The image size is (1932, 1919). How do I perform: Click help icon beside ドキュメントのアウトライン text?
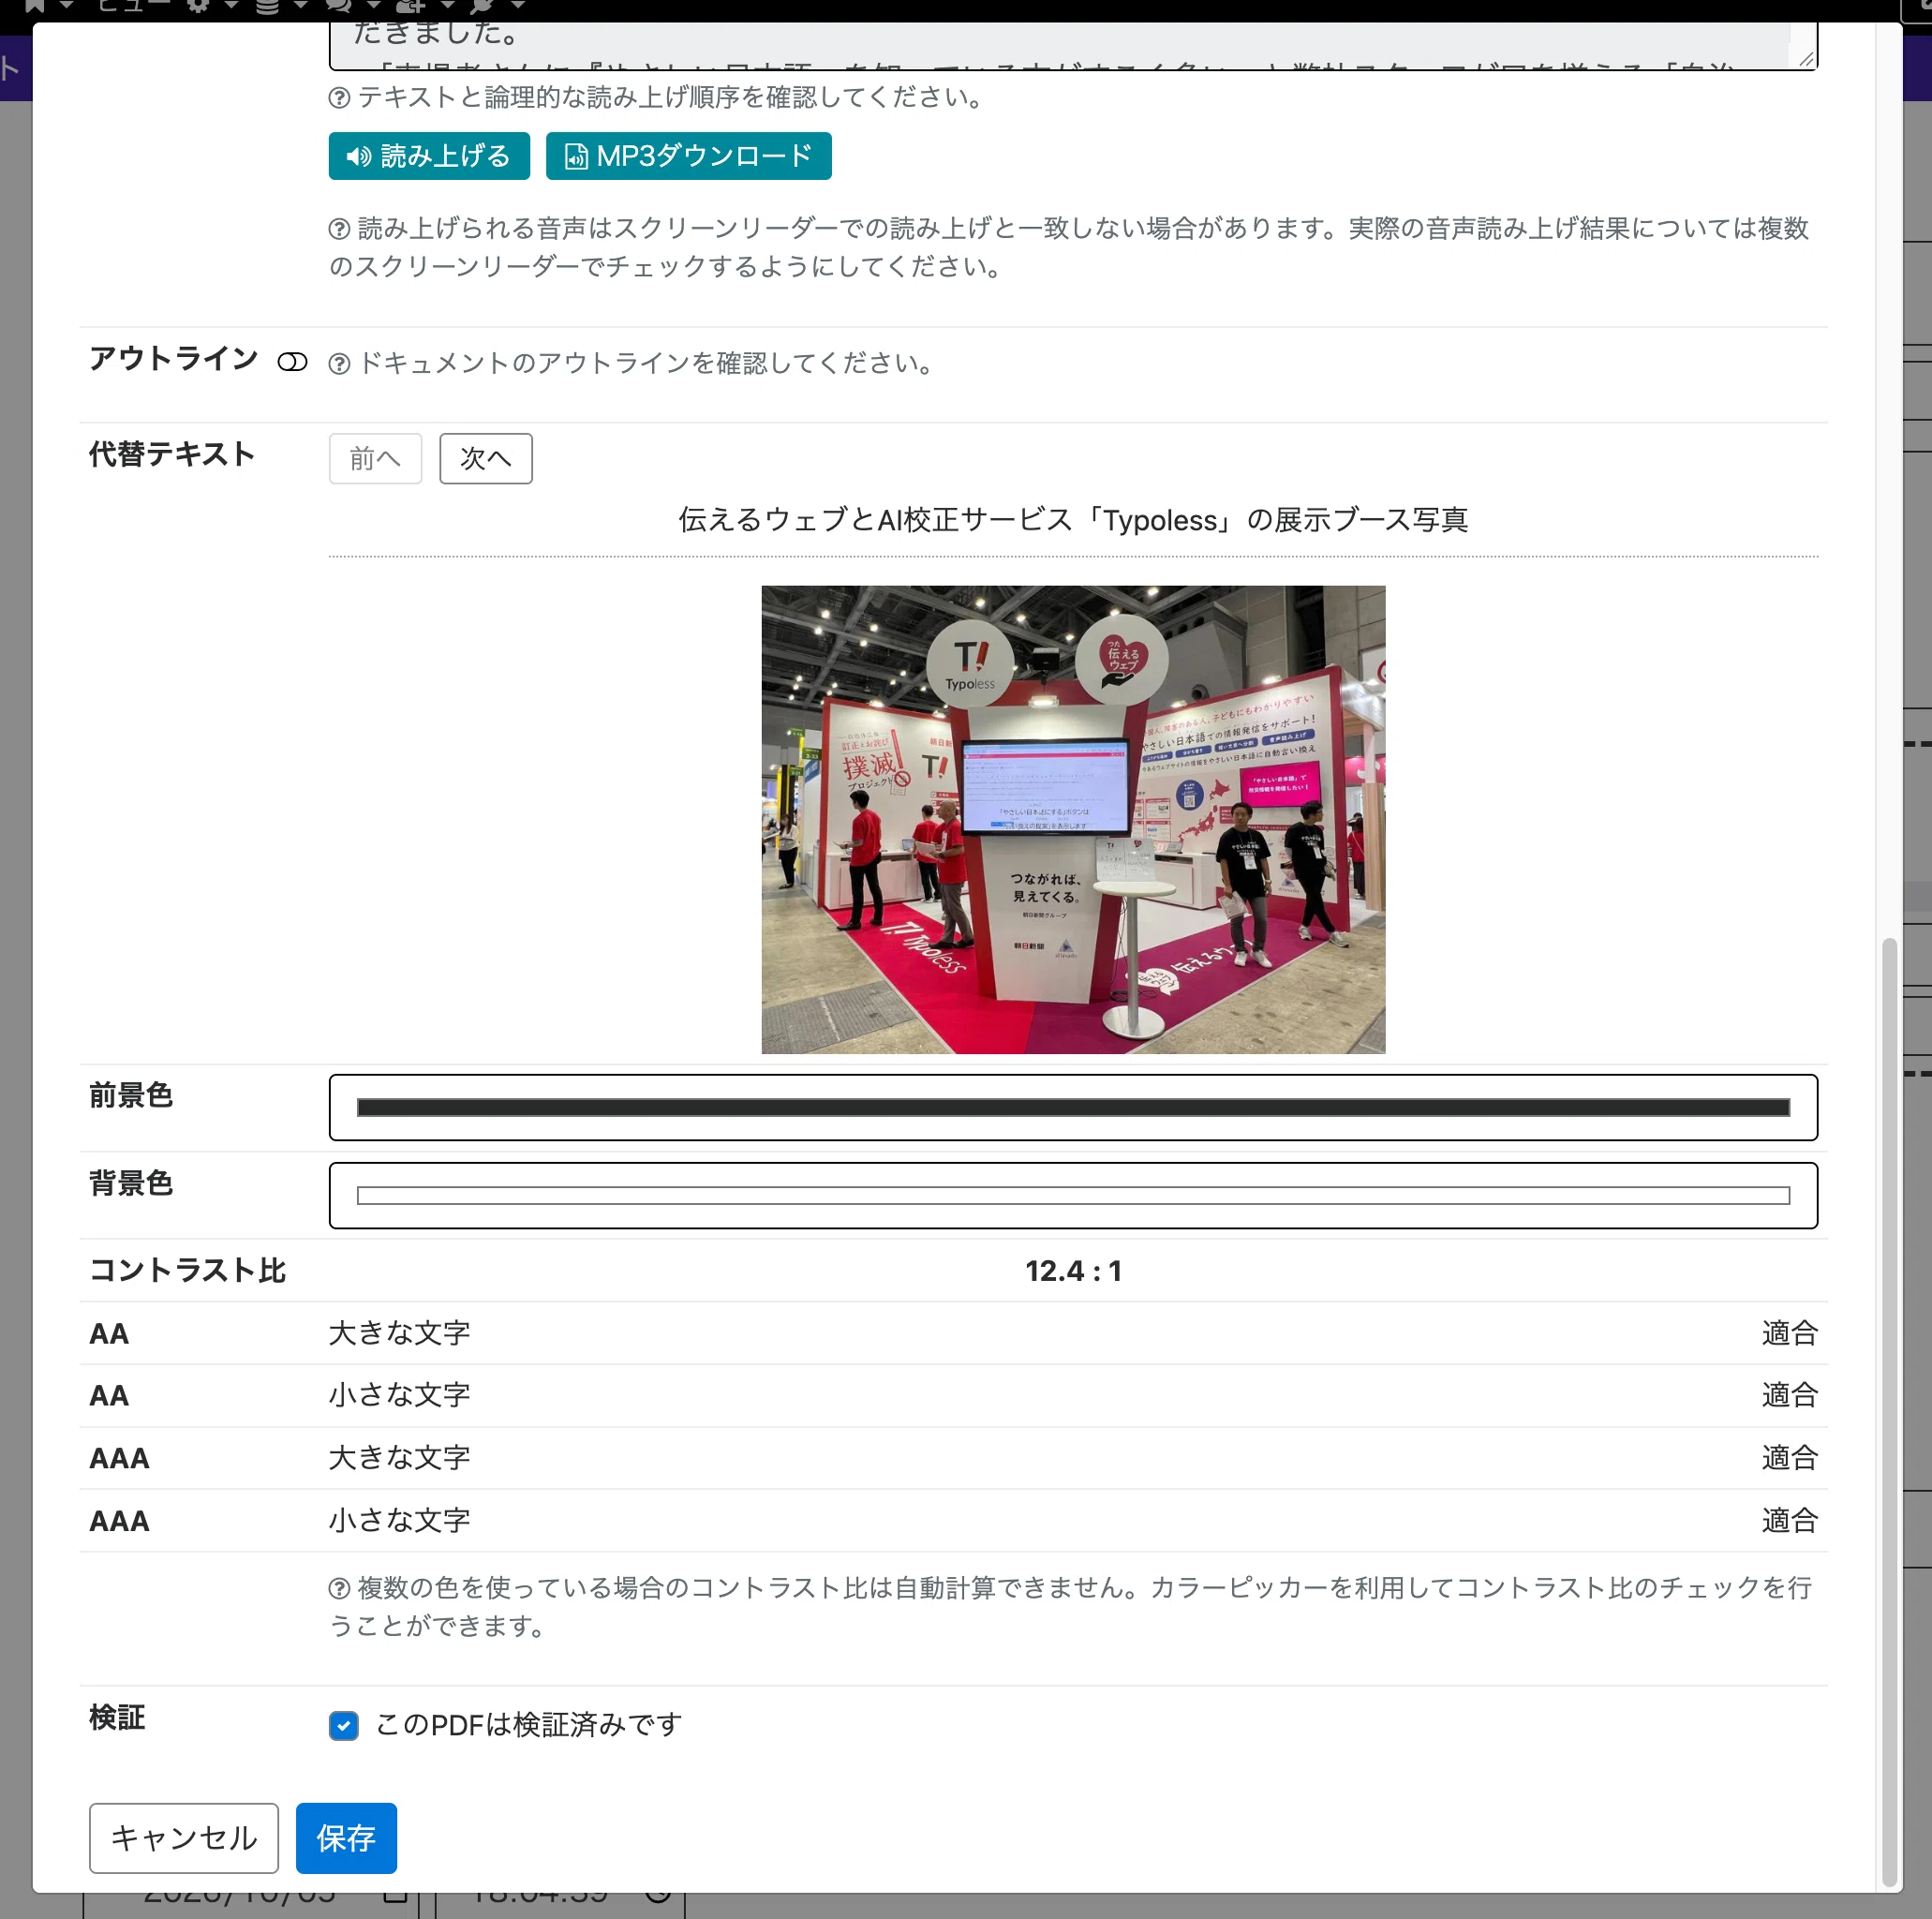(x=339, y=364)
